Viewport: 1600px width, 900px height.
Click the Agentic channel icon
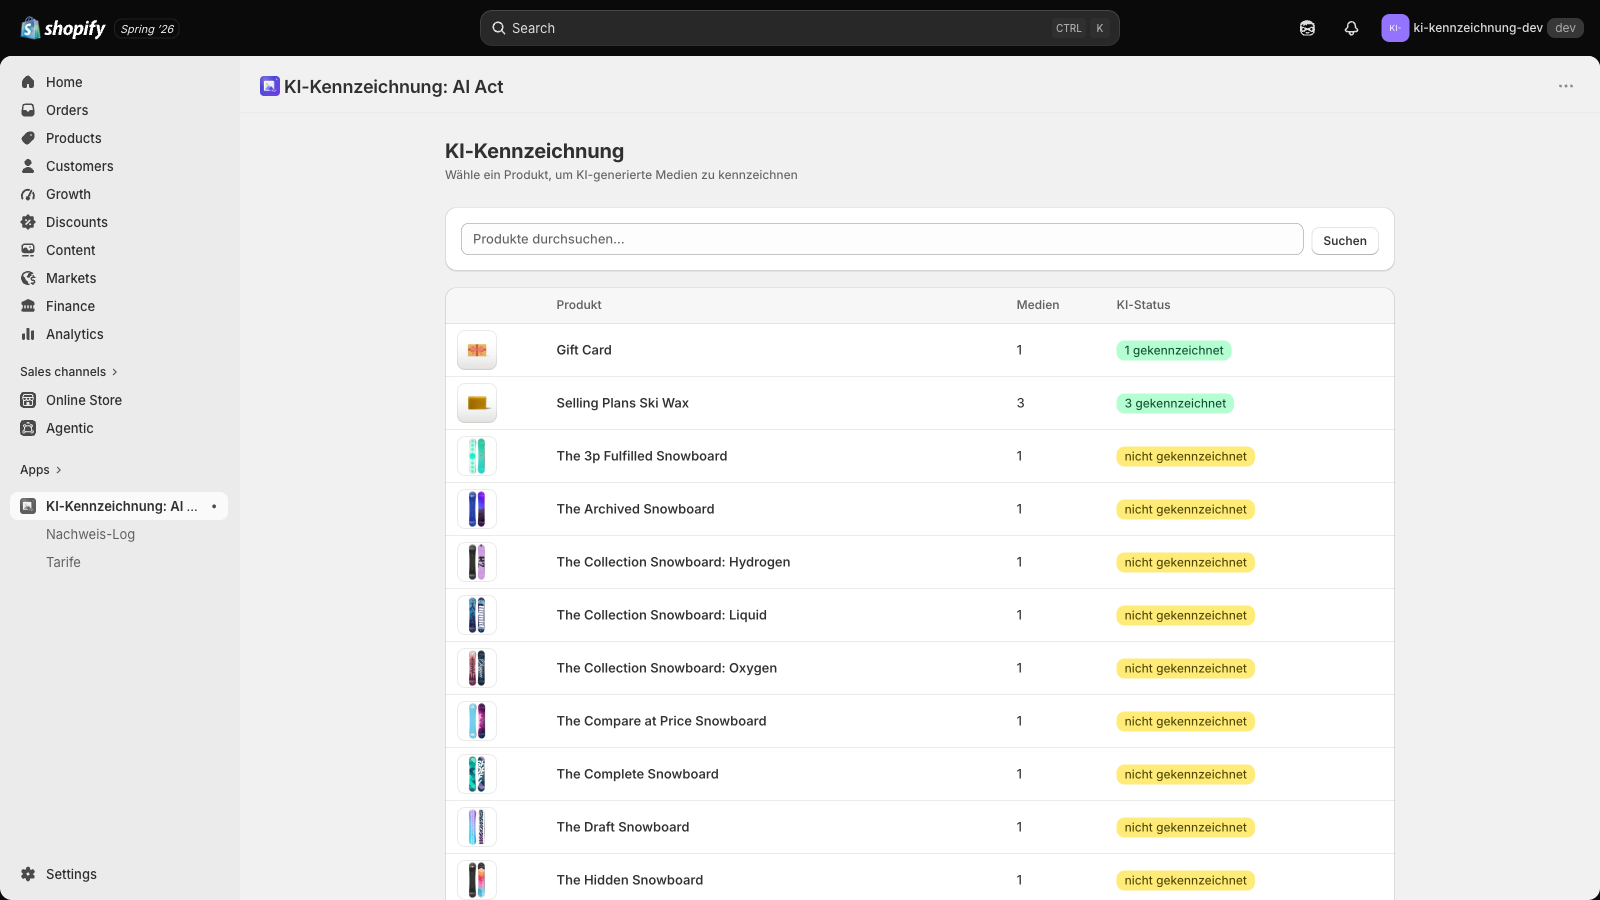coord(28,428)
